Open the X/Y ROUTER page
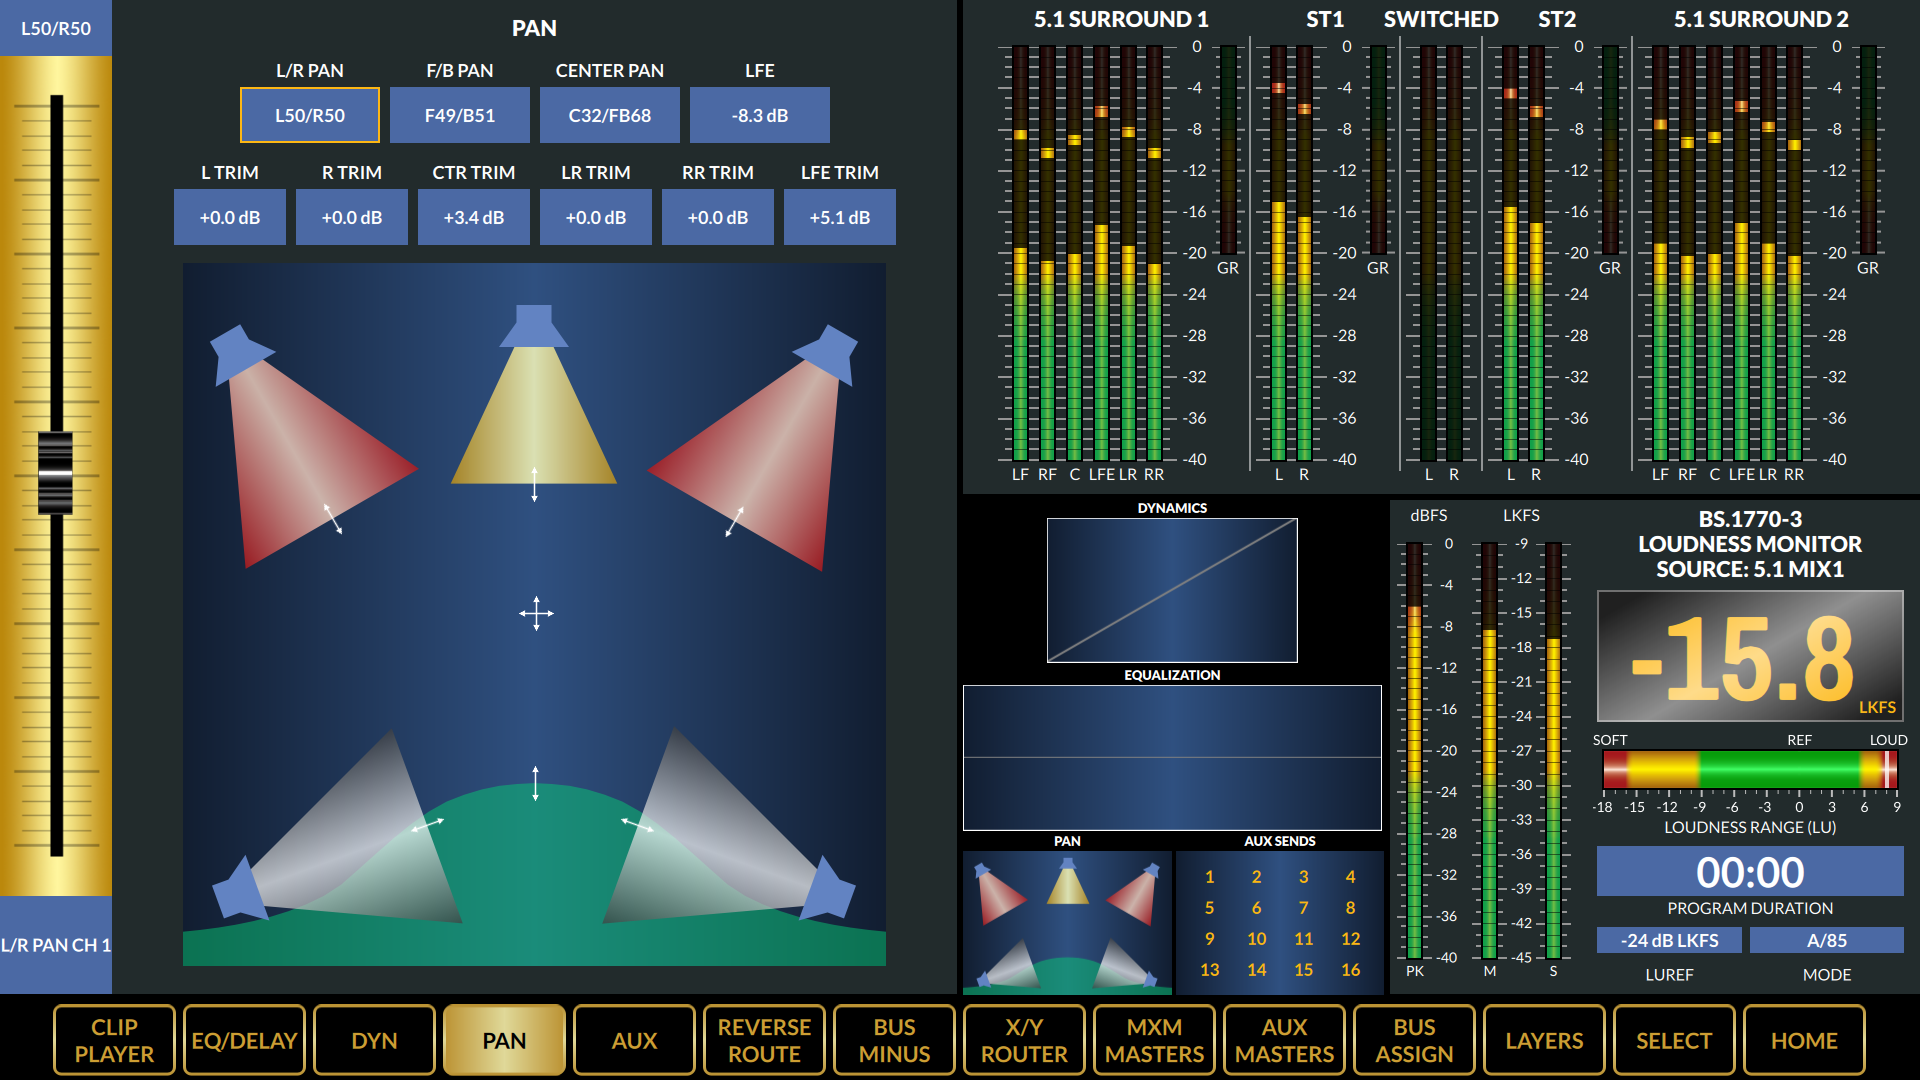Screen dimensions: 1920x1080 pyautogui.click(x=1024, y=1040)
